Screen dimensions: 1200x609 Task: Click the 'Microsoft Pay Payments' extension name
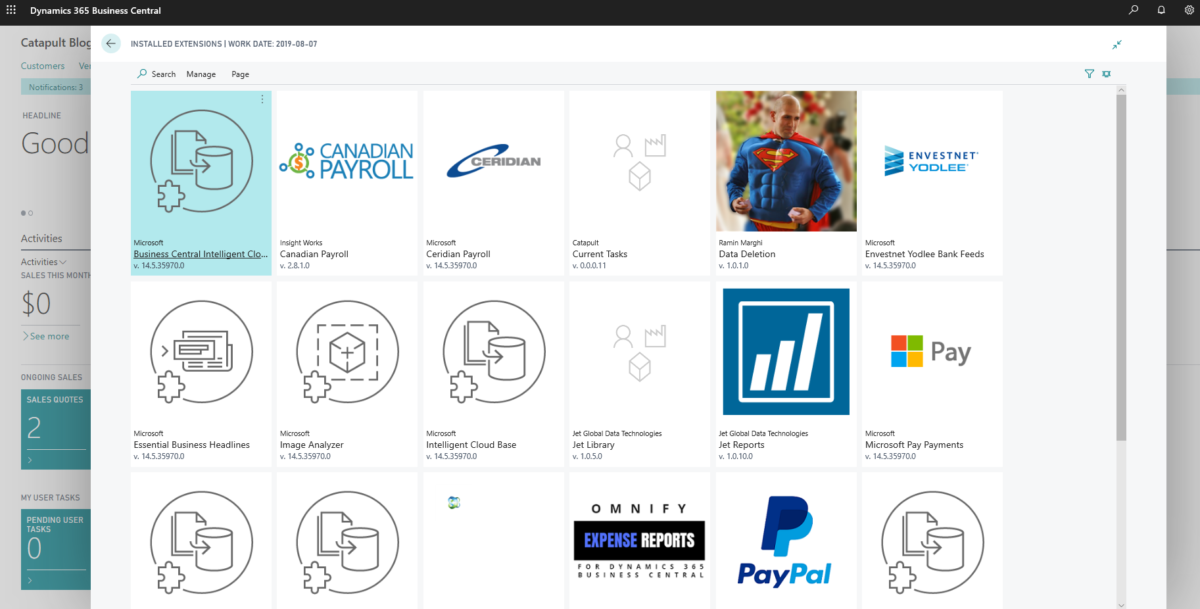click(x=914, y=445)
